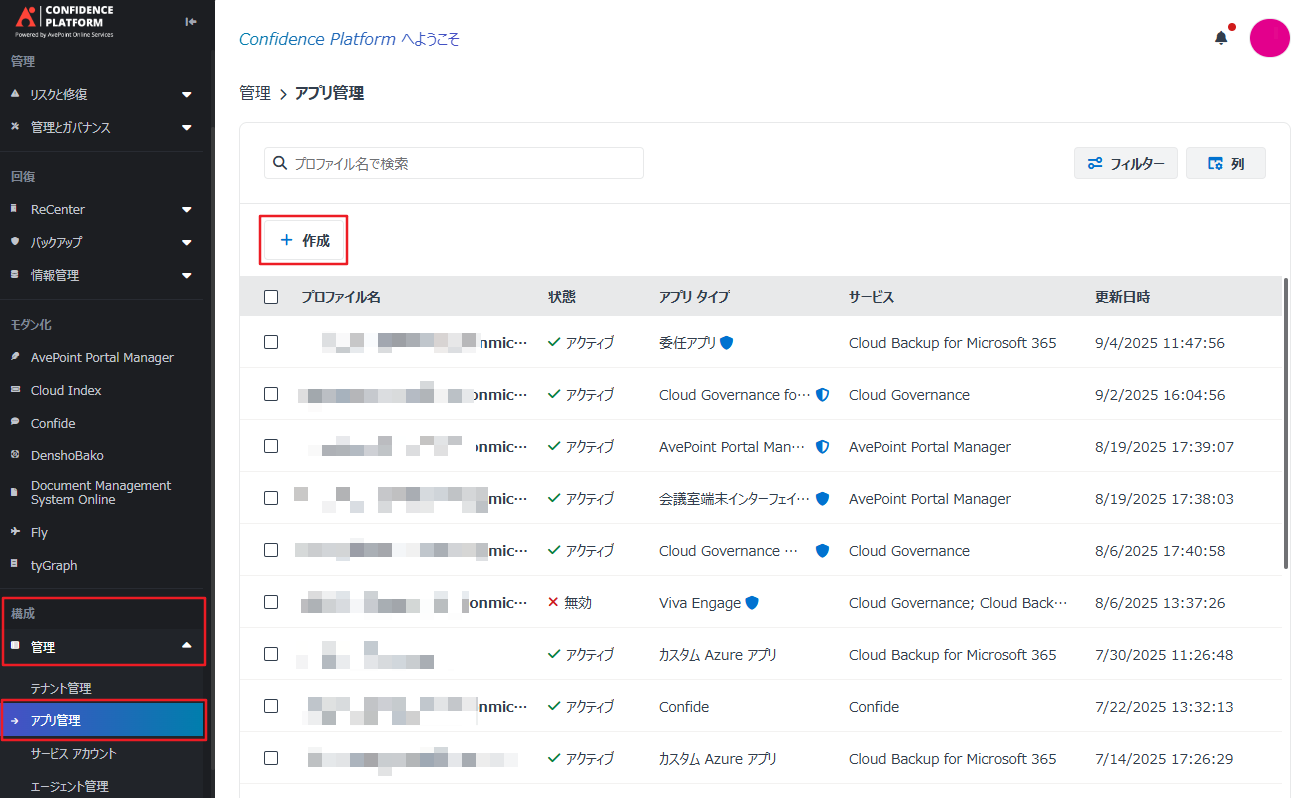Sort by the 更新日時 column header
This screenshot has width=1295, height=798.
pos(1123,297)
